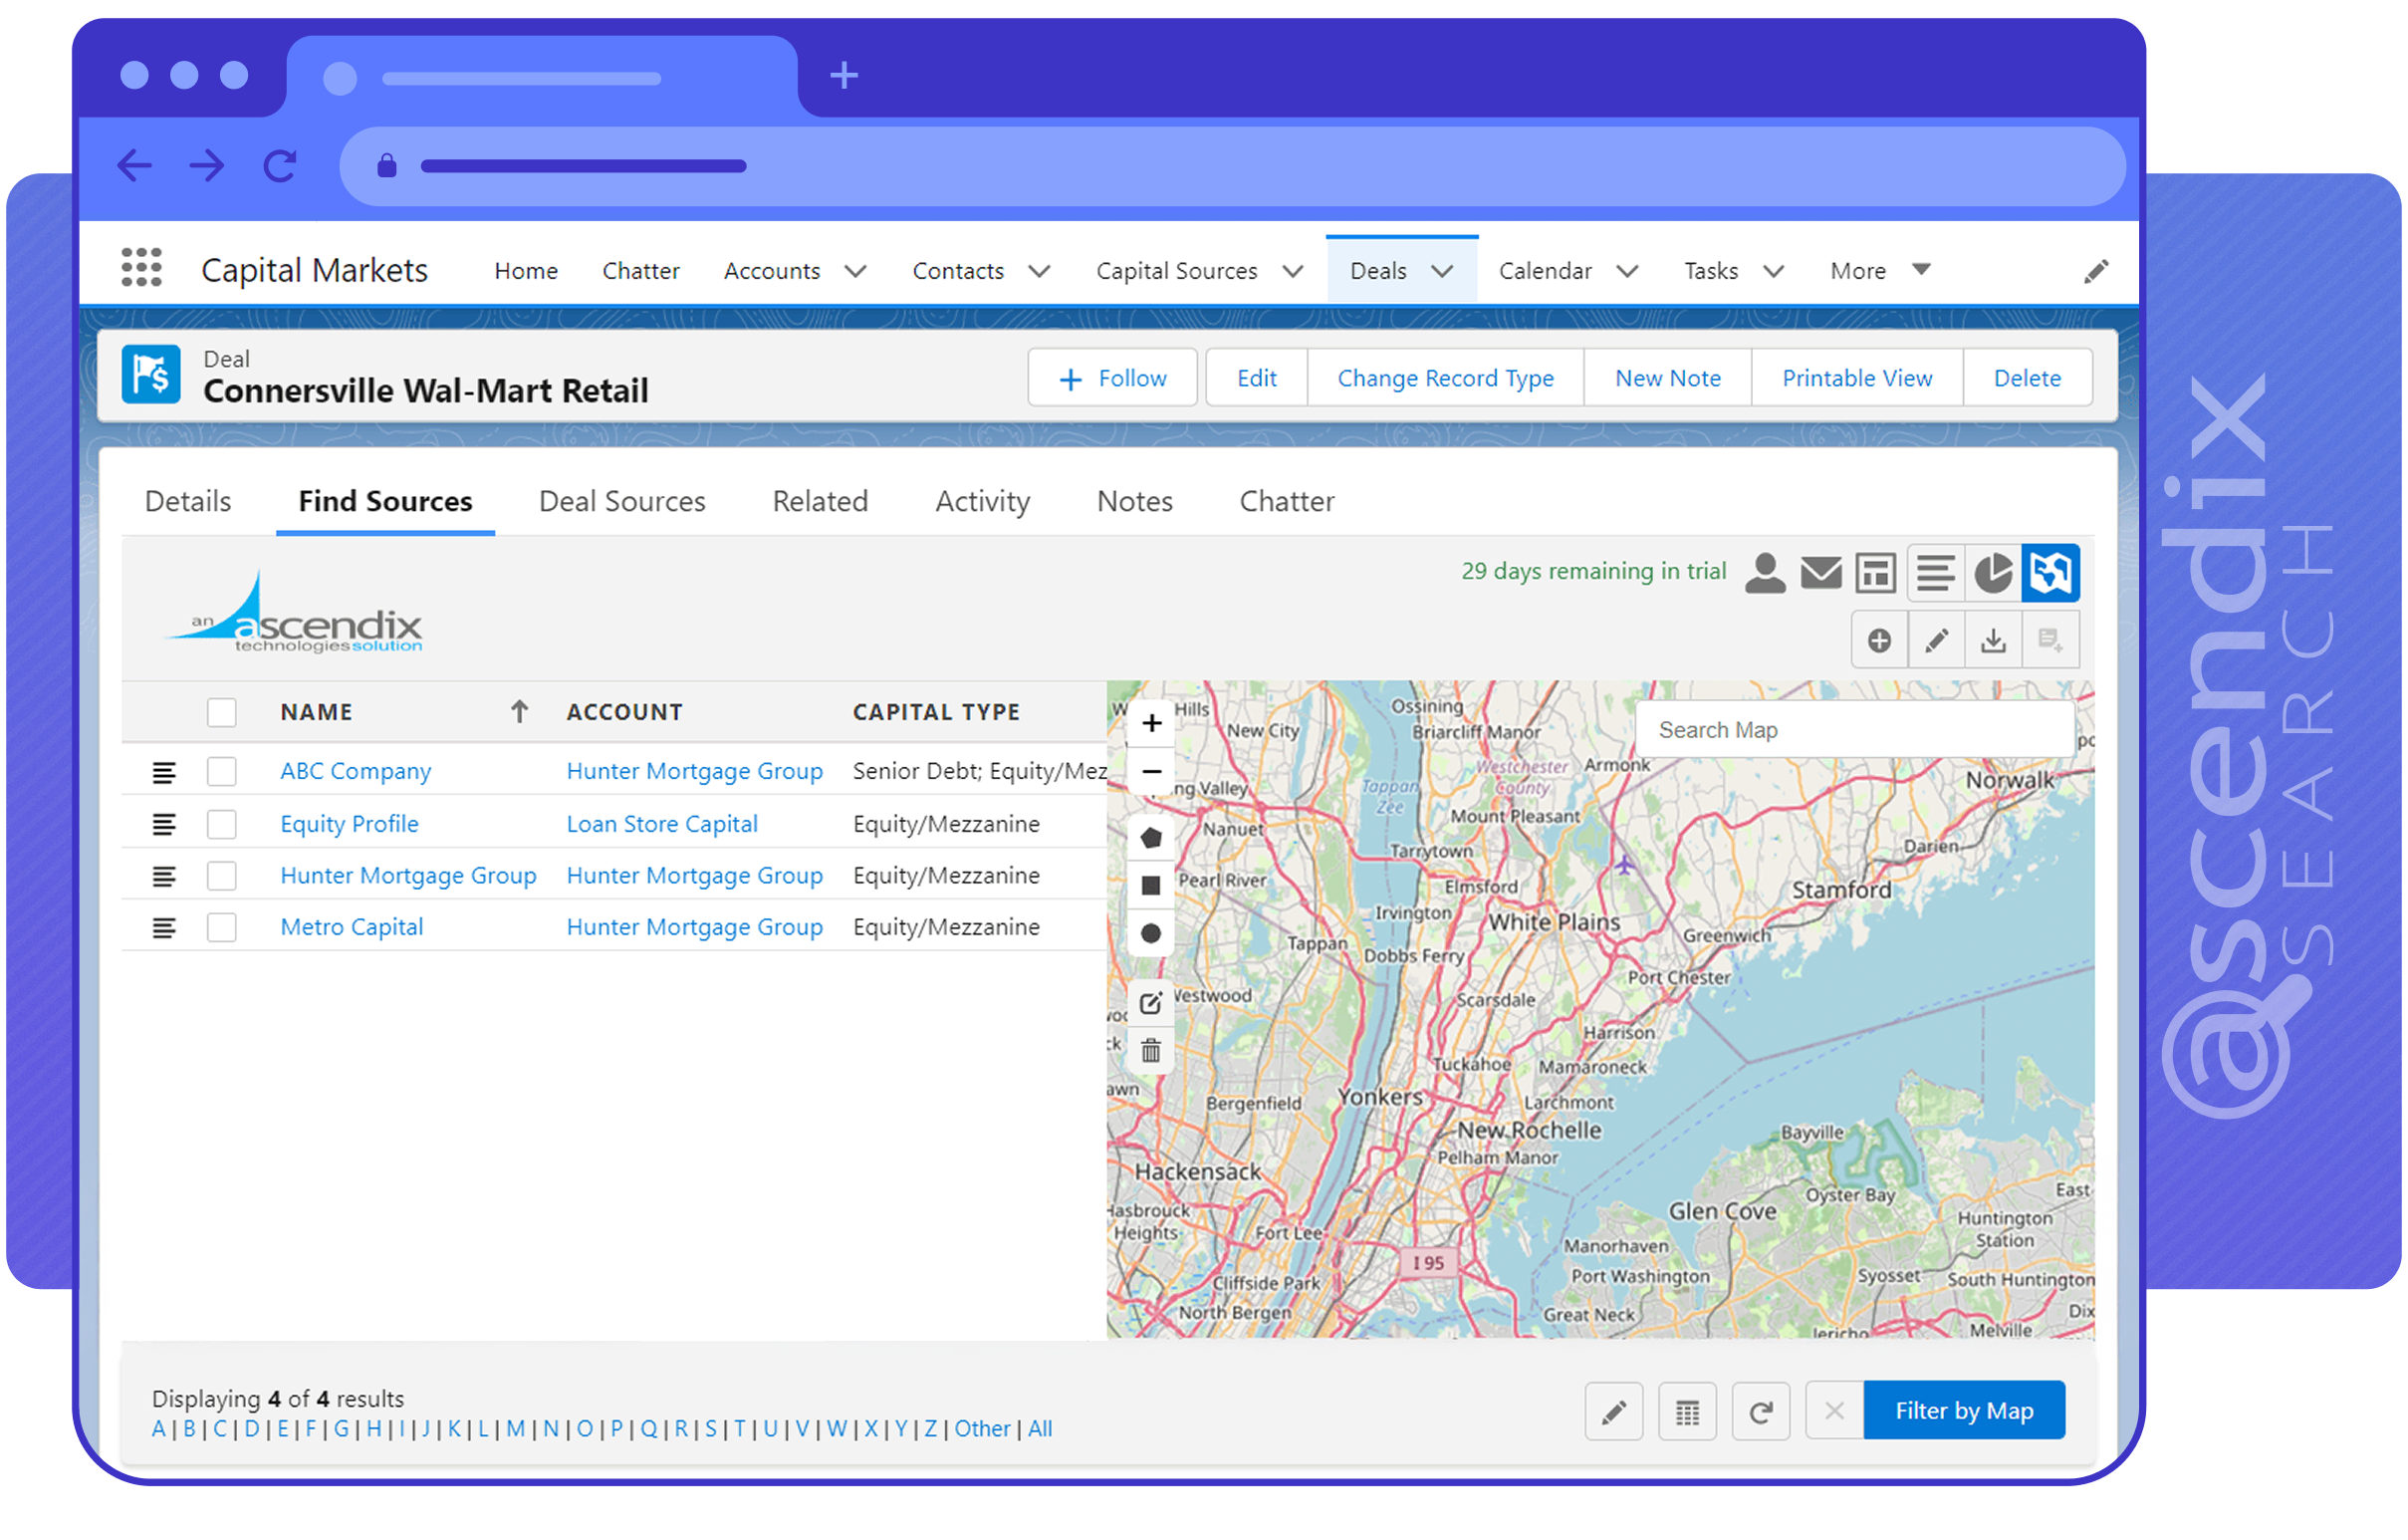Click the edit shapes icon on map
This screenshot has width=2408, height=1540.
(x=1151, y=1003)
